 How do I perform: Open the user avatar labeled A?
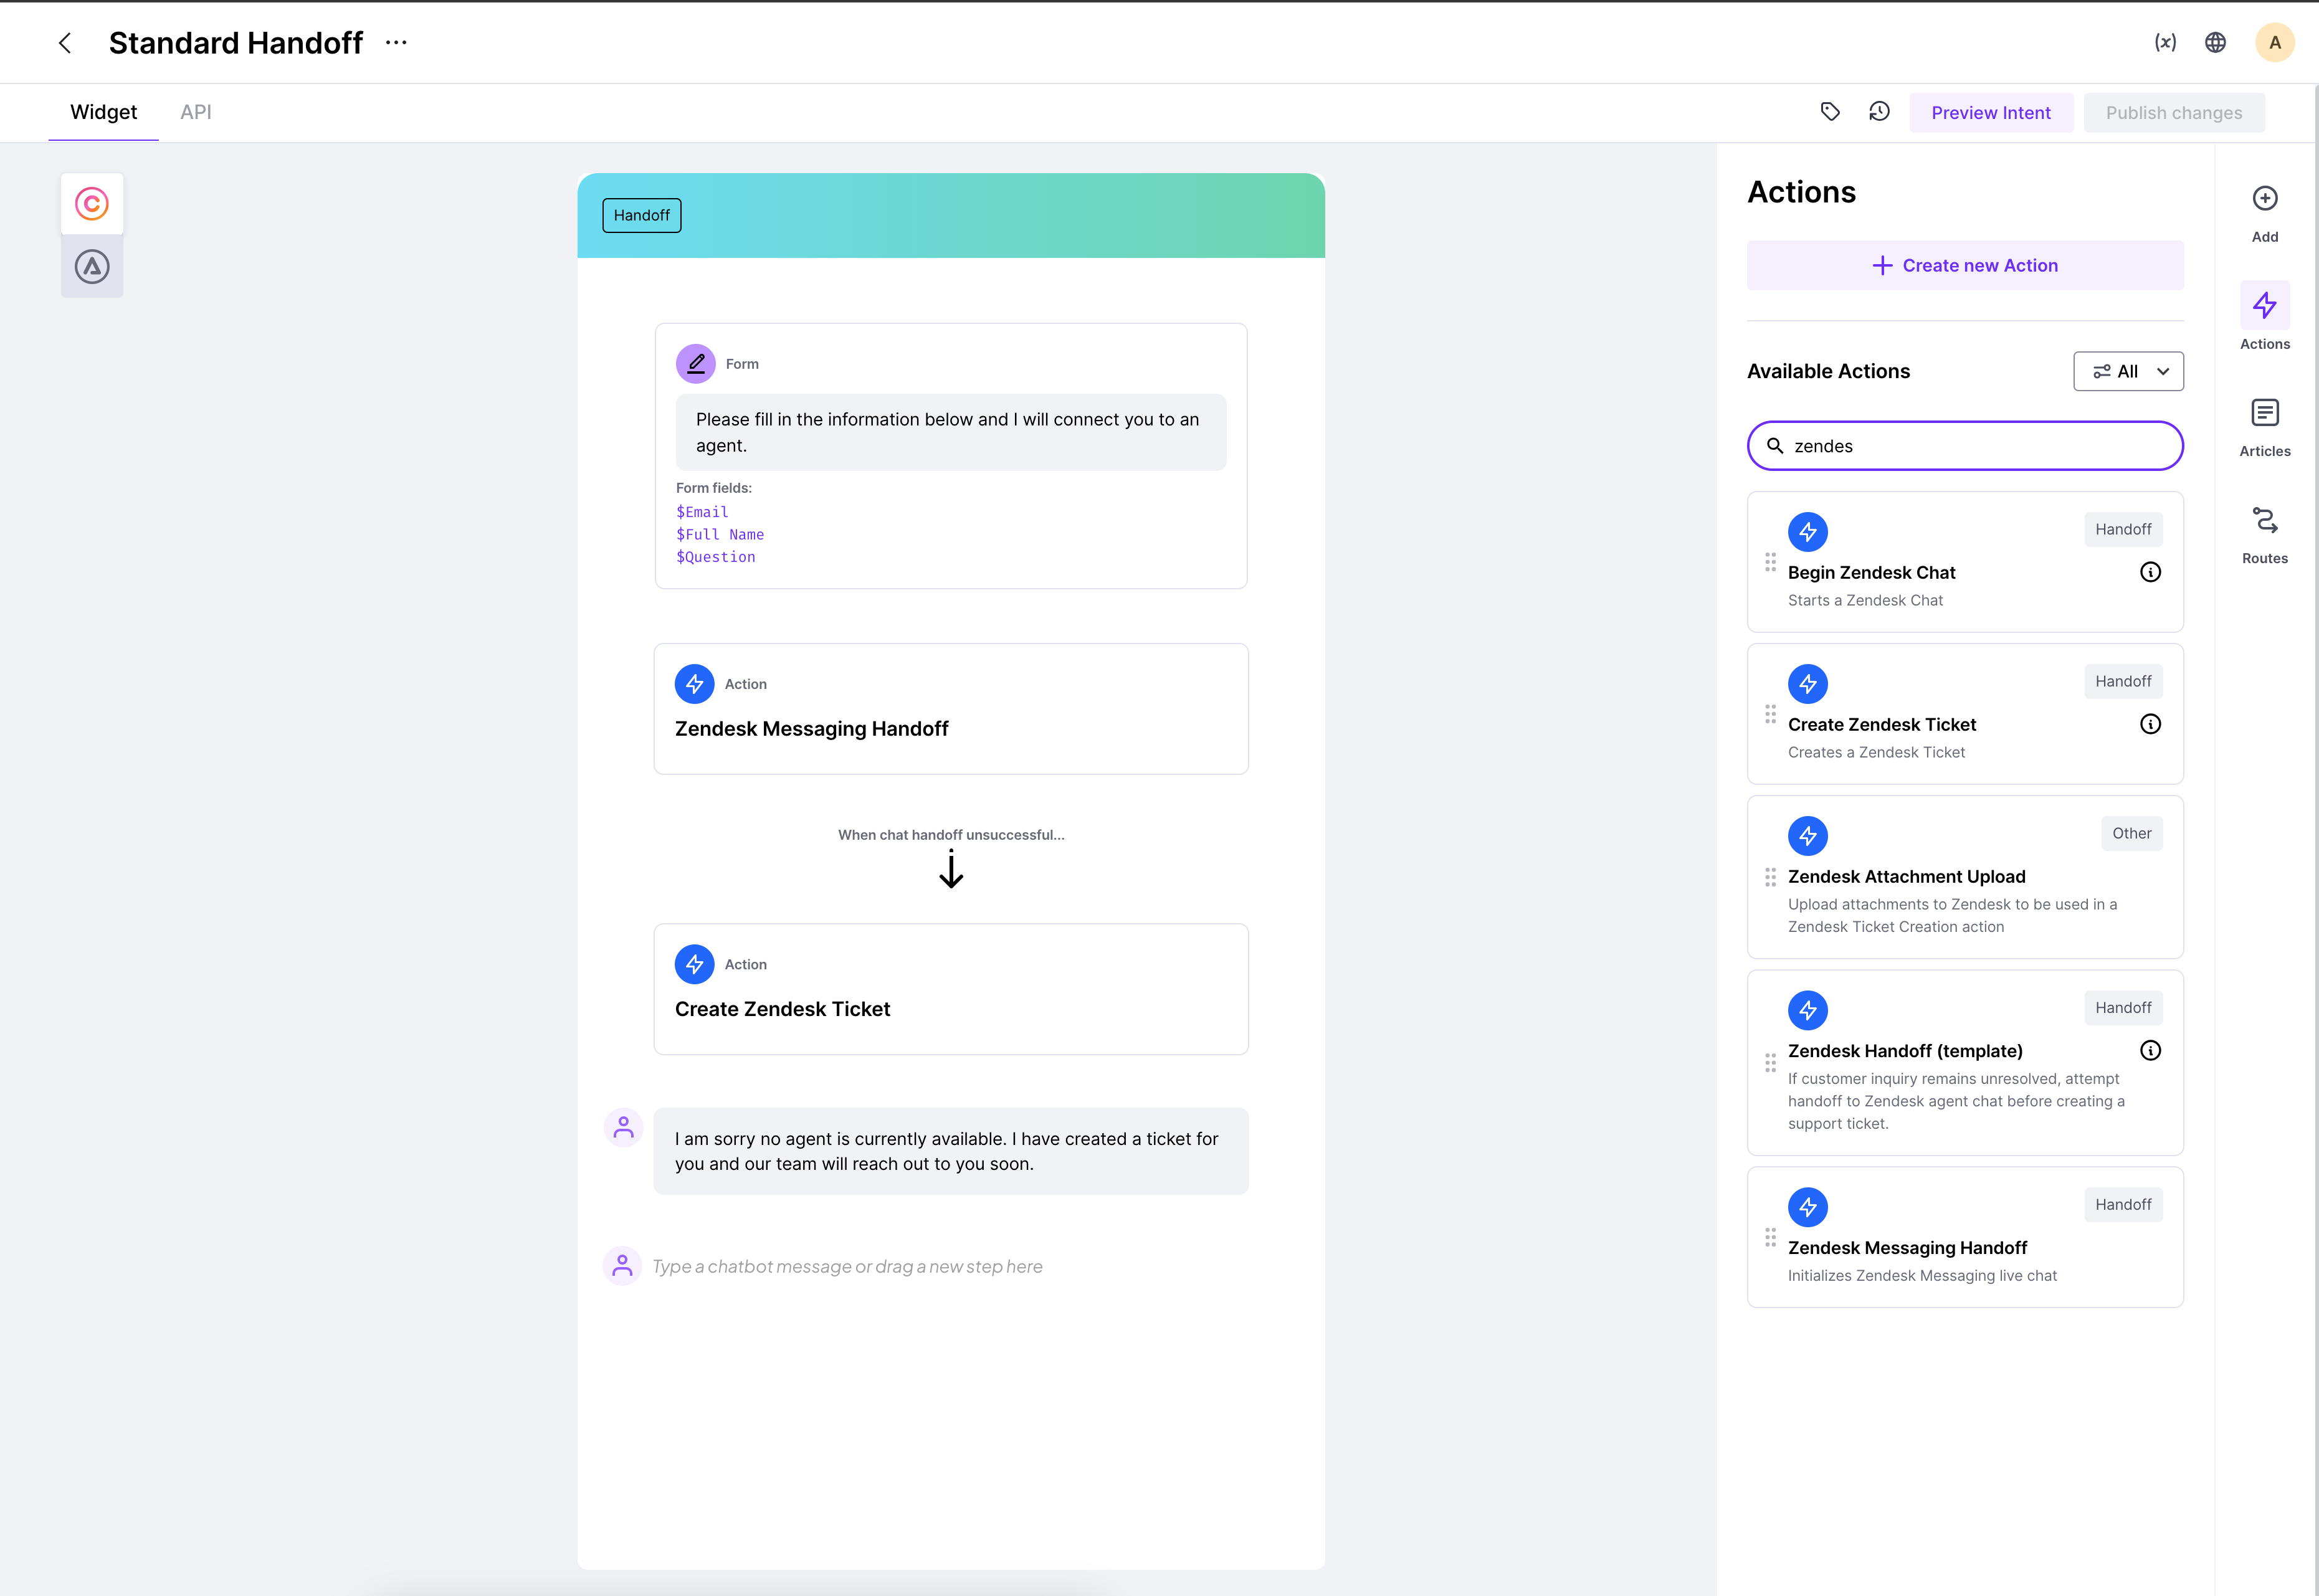pyautogui.click(x=2274, y=42)
